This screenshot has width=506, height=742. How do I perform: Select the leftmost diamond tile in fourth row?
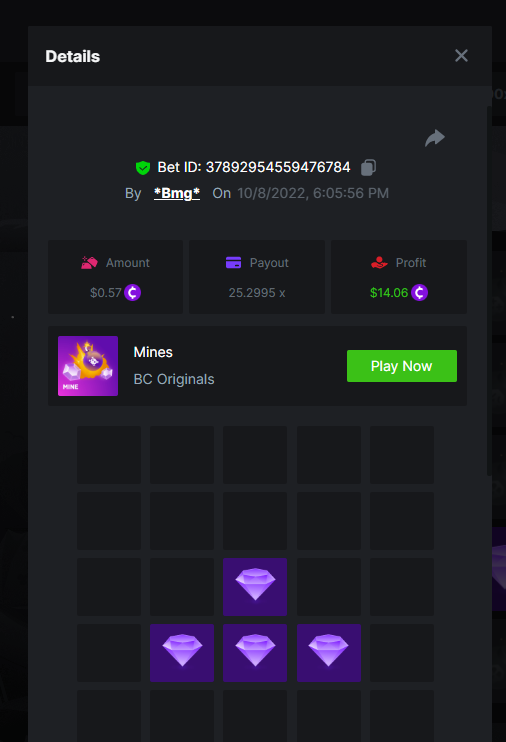click(x=182, y=653)
